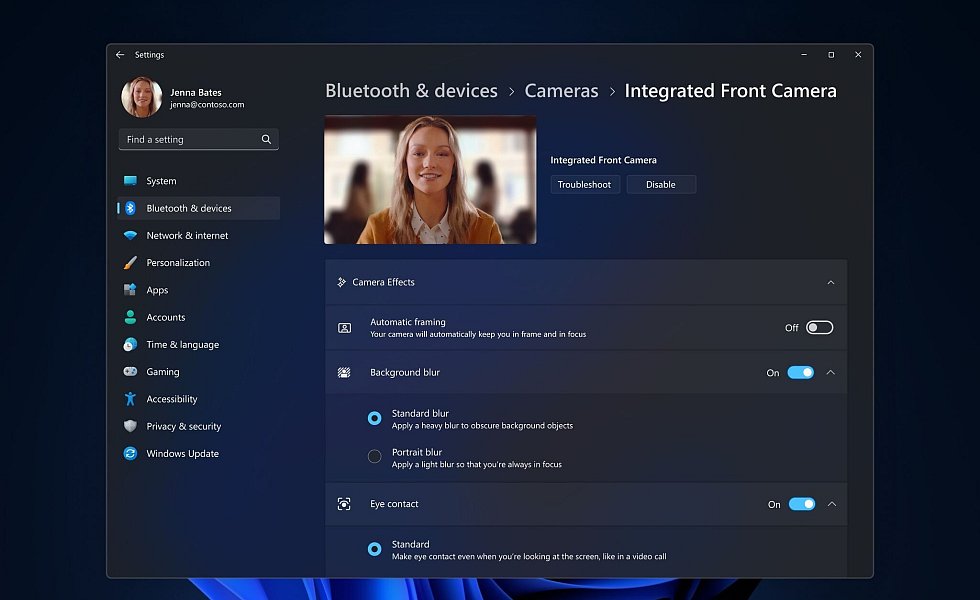Screen dimensions: 980x600
Task: Turn on Automatic framing toggle
Action: (x=819, y=328)
